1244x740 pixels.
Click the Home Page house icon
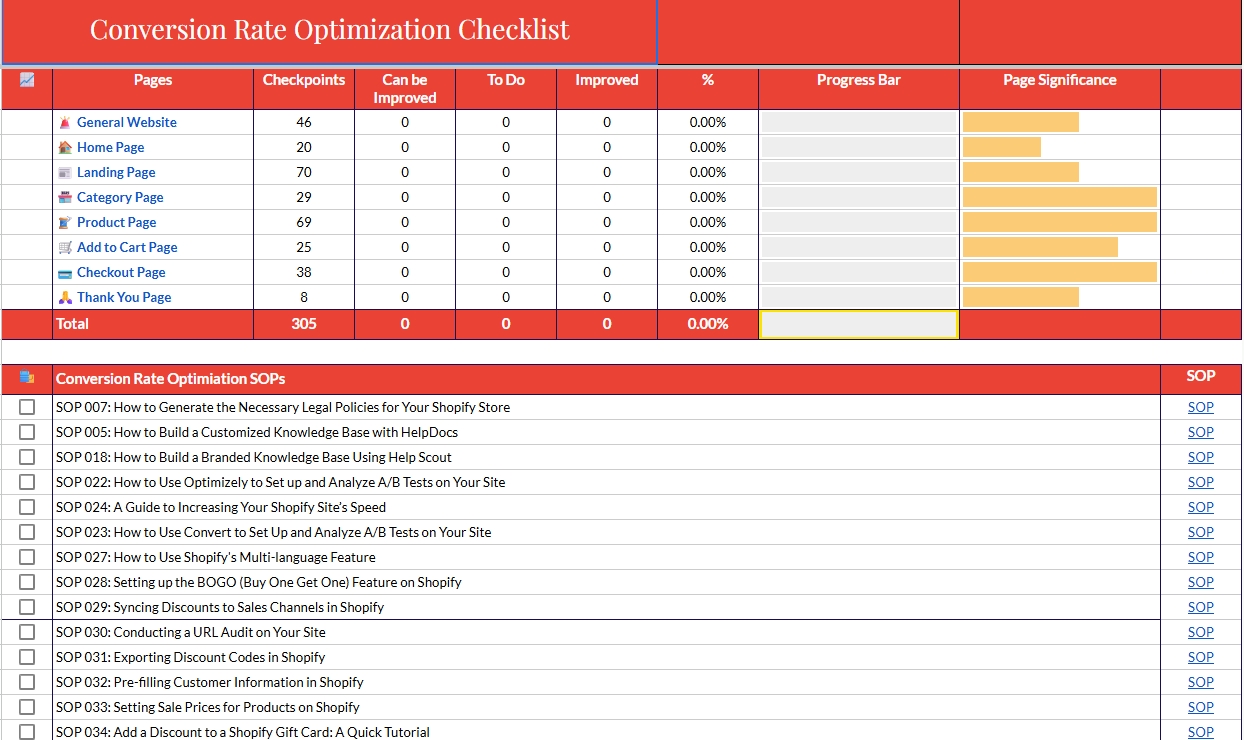pyautogui.click(x=65, y=147)
